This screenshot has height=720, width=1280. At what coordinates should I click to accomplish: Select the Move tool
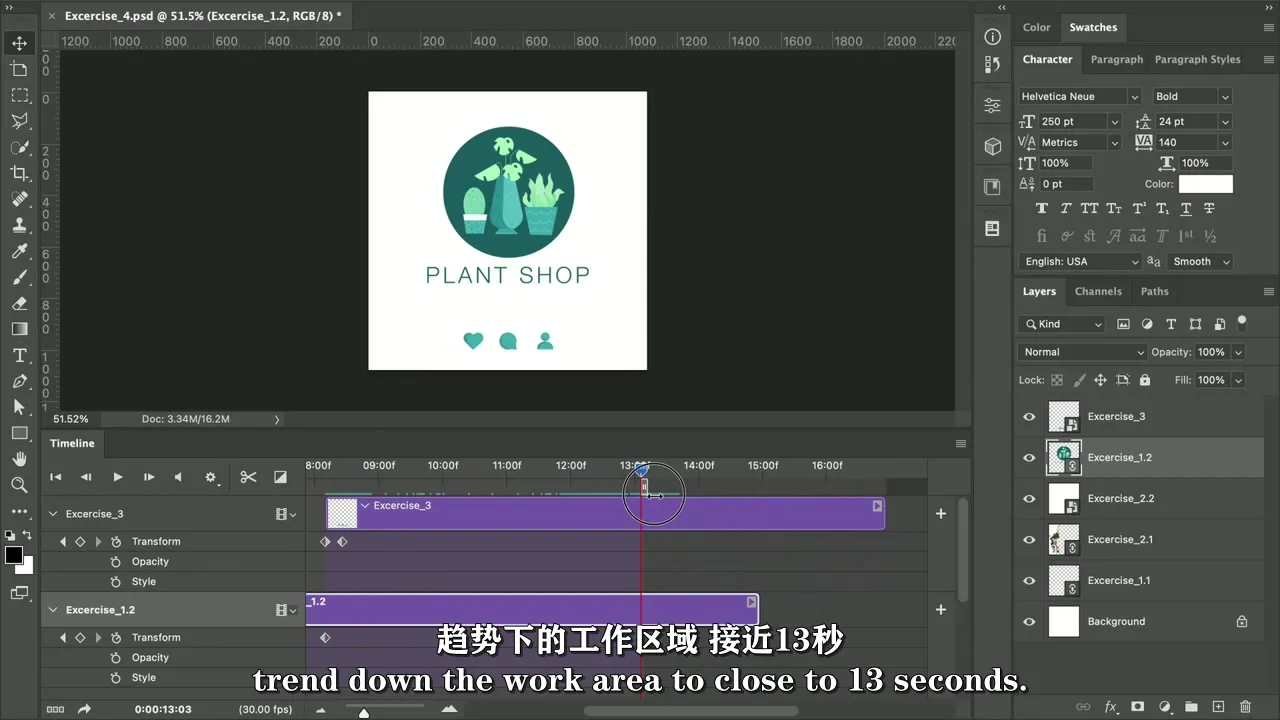tap(19, 43)
